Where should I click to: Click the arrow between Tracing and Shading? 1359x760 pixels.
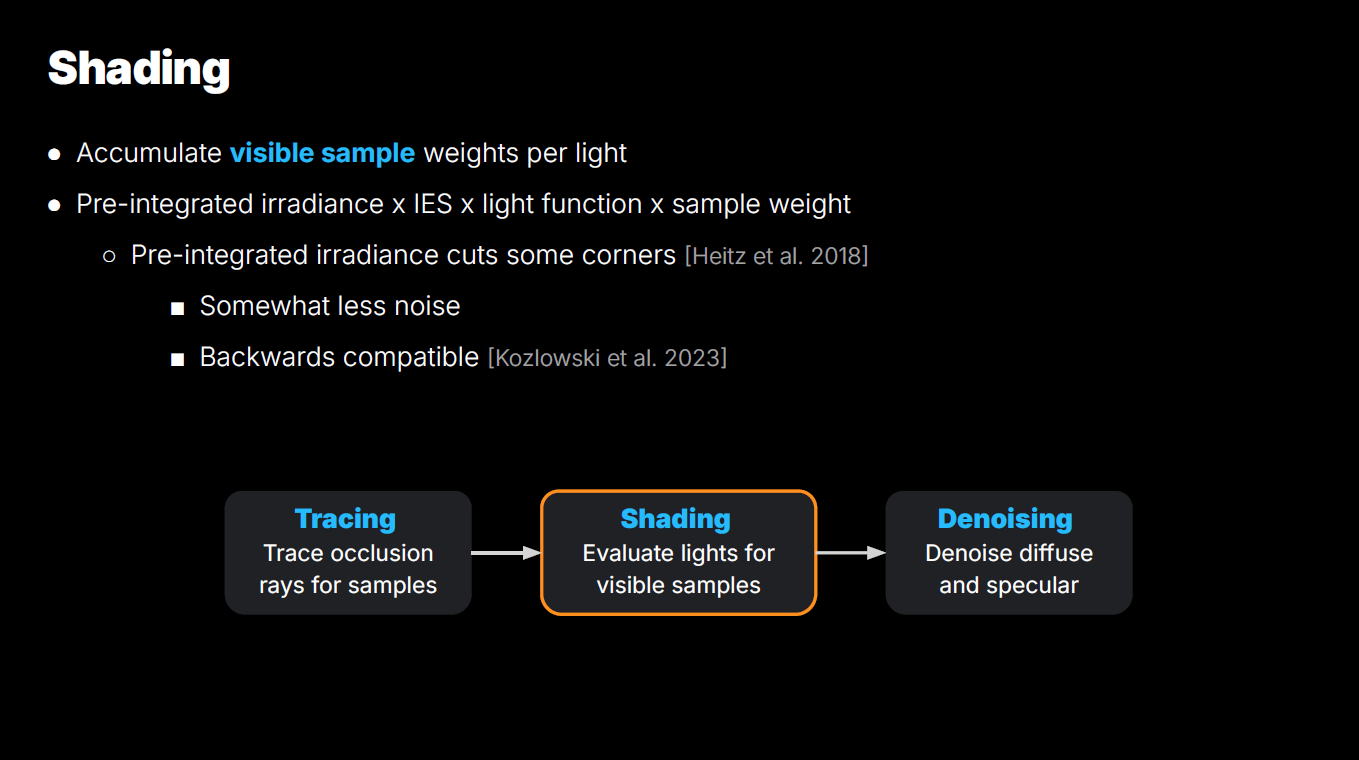505,553
